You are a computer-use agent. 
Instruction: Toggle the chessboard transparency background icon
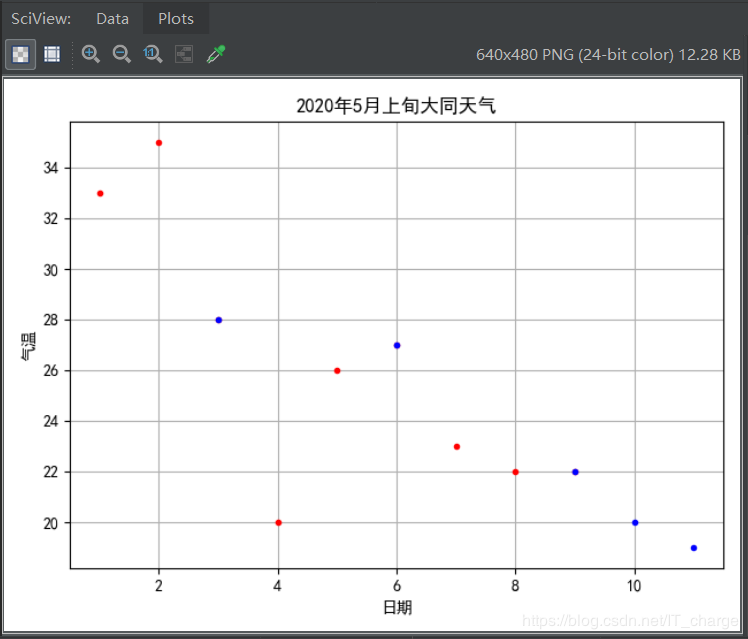tap(20, 54)
